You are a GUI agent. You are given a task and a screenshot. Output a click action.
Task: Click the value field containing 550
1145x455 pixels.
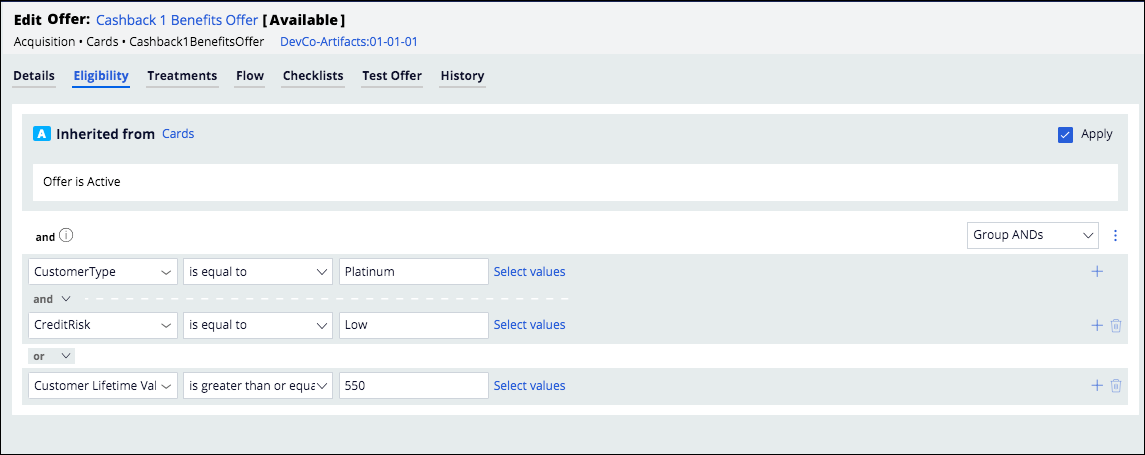(413, 386)
